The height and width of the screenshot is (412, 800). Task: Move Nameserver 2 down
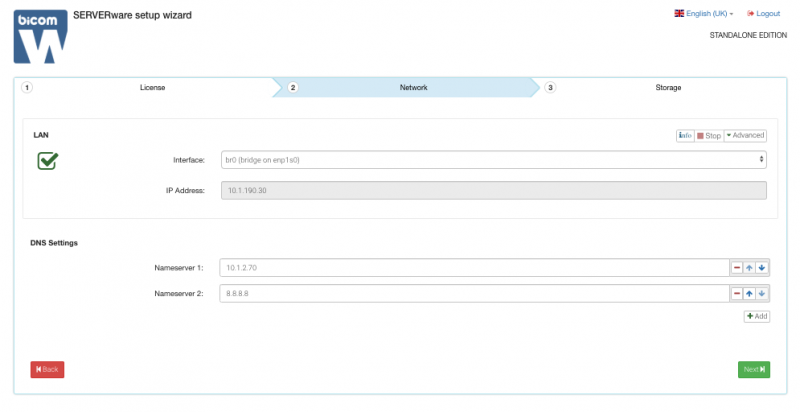761,293
